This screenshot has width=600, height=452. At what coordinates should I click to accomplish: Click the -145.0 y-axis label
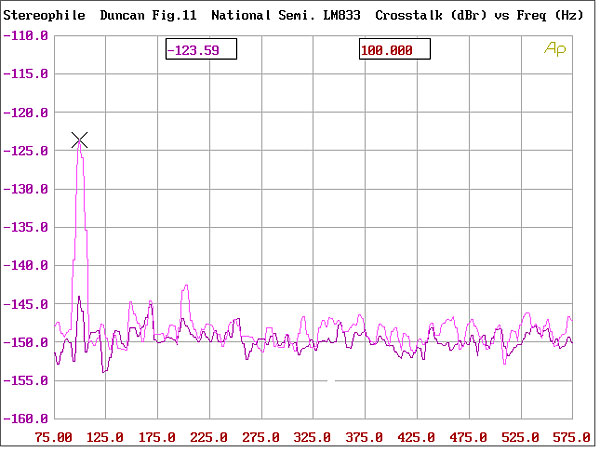tap(26, 304)
